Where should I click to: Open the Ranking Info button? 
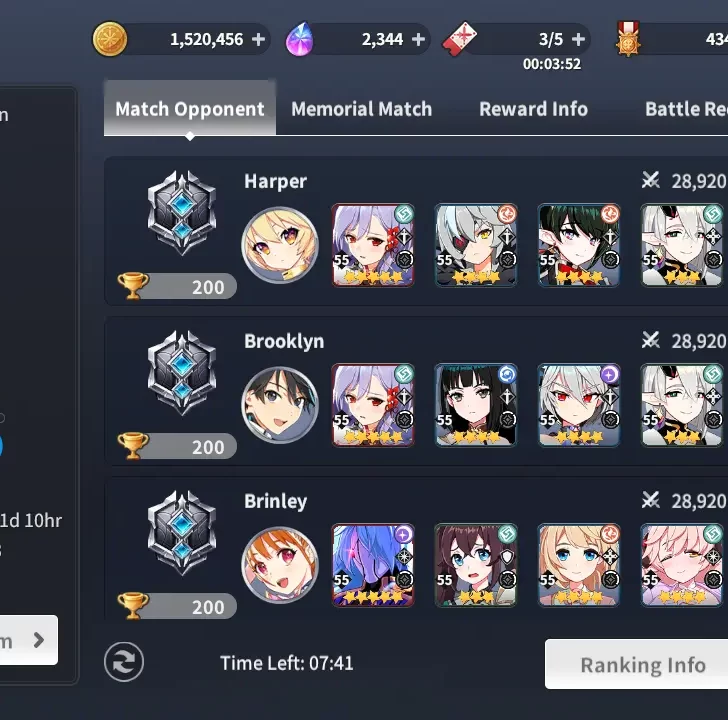tap(643, 664)
